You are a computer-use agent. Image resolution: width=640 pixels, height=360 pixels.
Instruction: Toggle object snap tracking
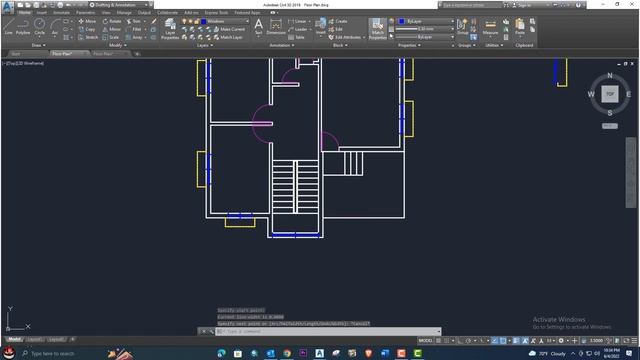click(x=495, y=340)
